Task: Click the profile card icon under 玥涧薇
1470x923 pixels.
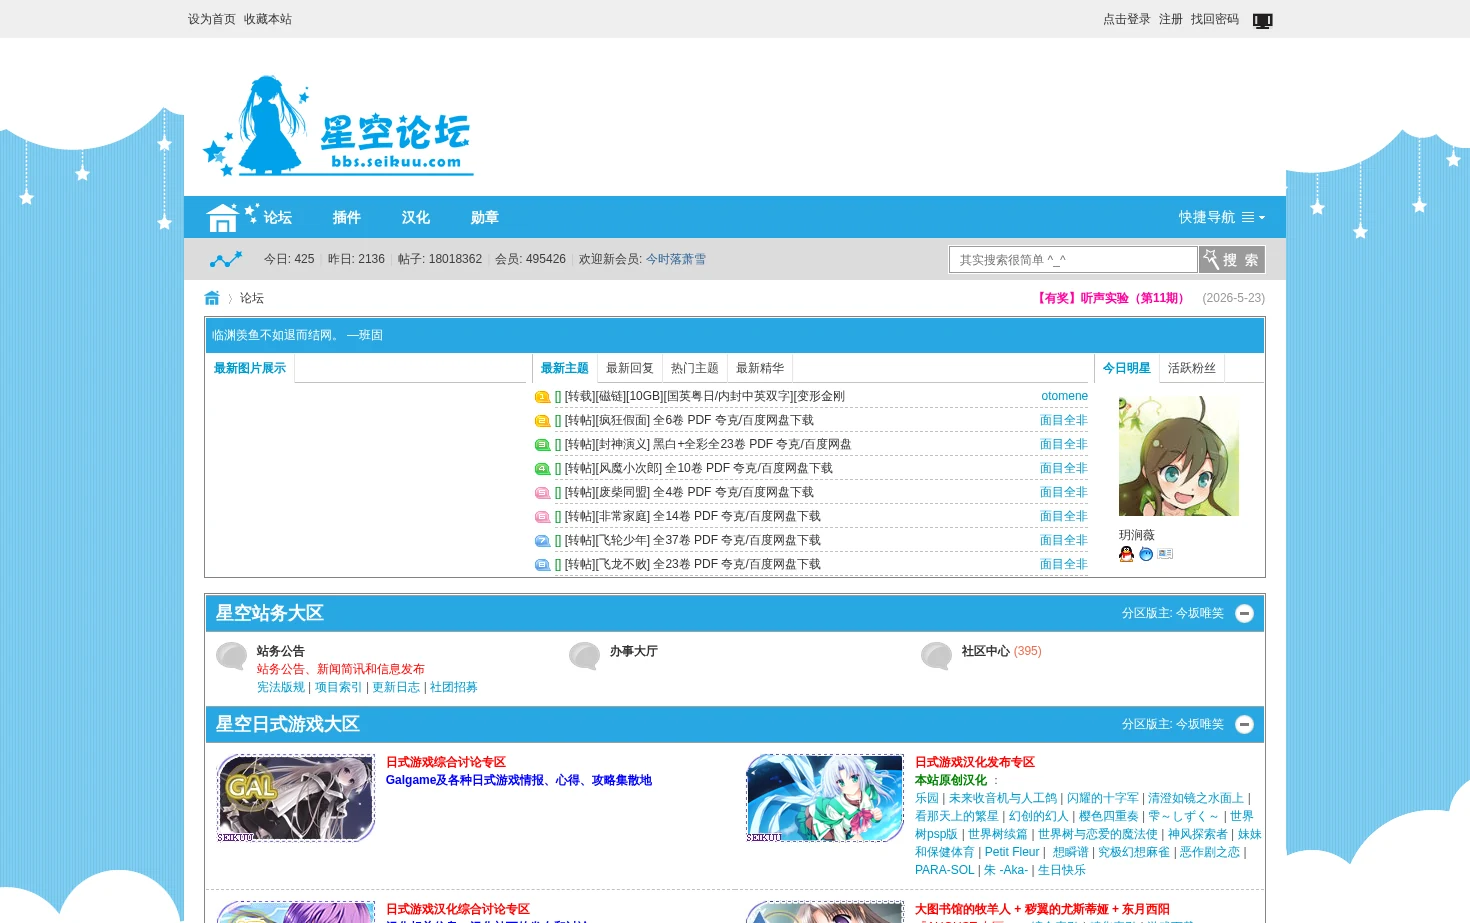Action: [x=1166, y=554]
